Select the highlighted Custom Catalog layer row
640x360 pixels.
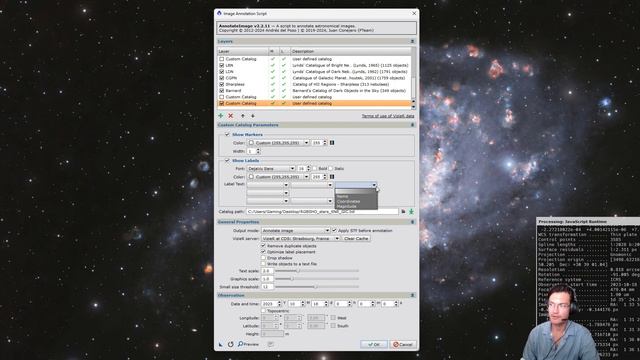tap(314, 103)
